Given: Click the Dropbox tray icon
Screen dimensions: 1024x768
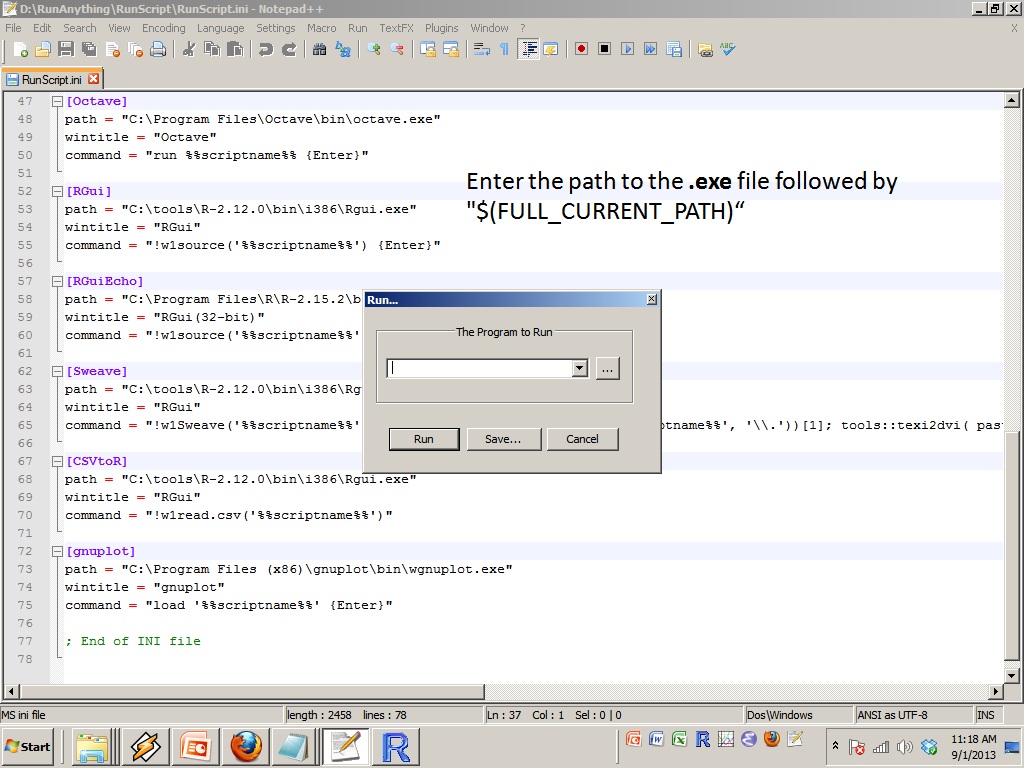Looking at the screenshot, I should pyautogui.click(x=929, y=746).
